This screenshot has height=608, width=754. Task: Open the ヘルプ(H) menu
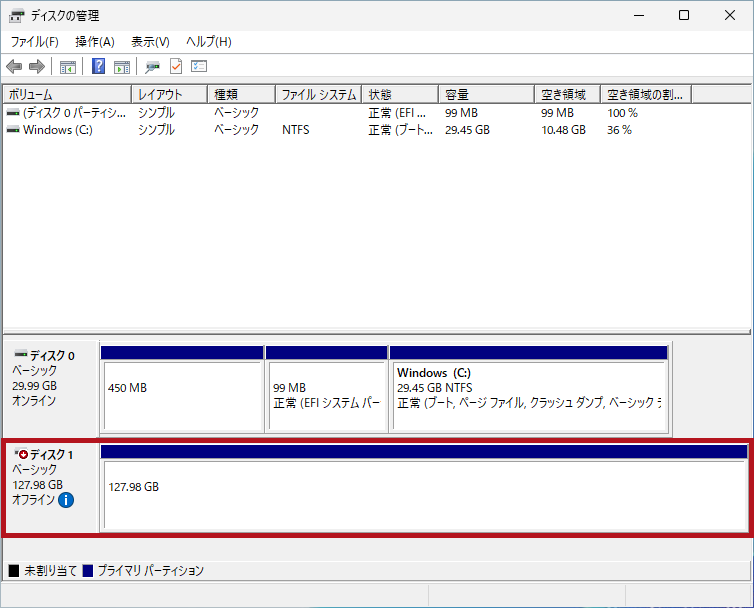(208, 42)
